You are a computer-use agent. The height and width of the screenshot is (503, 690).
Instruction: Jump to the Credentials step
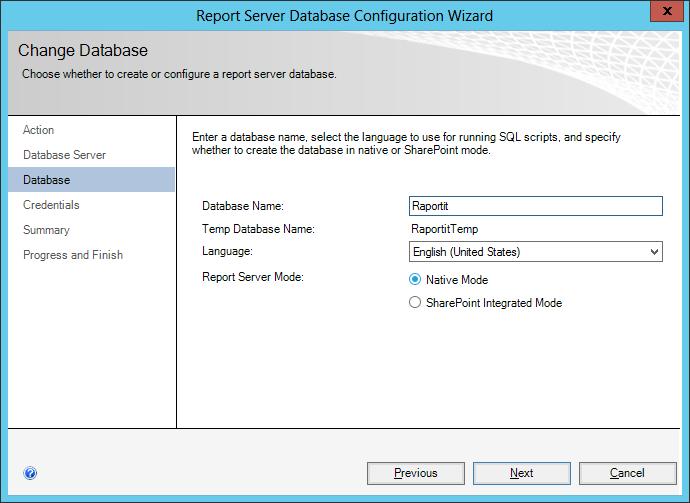(51, 205)
